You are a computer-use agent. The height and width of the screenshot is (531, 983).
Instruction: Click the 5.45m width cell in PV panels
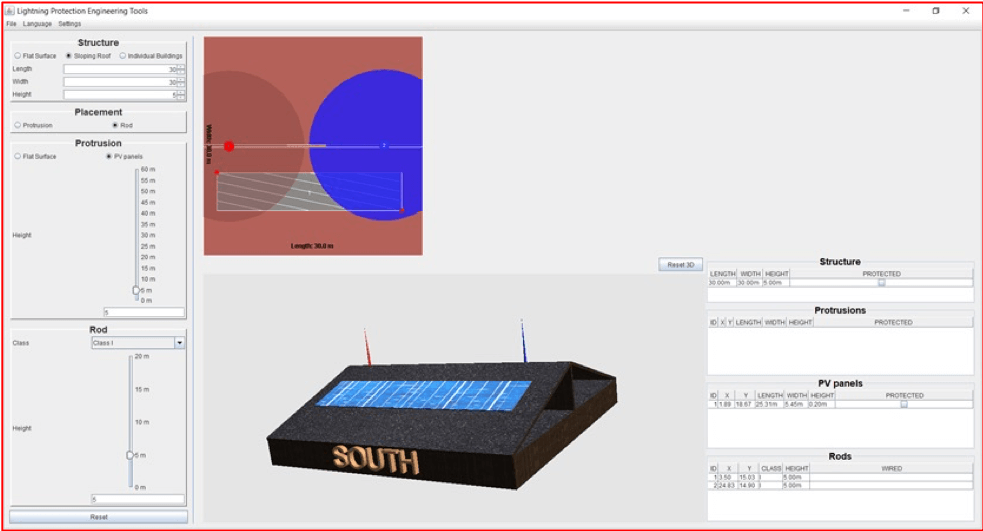pyautogui.click(x=796, y=404)
